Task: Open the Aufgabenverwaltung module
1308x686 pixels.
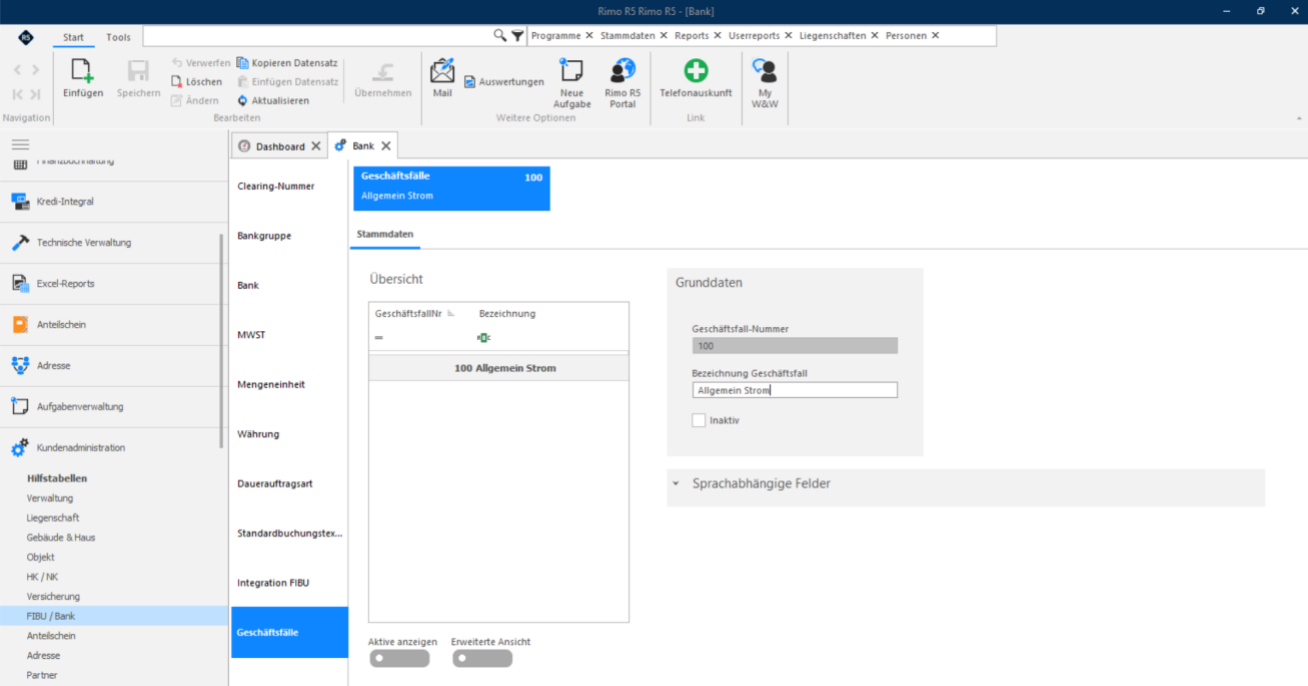Action: click(110, 406)
